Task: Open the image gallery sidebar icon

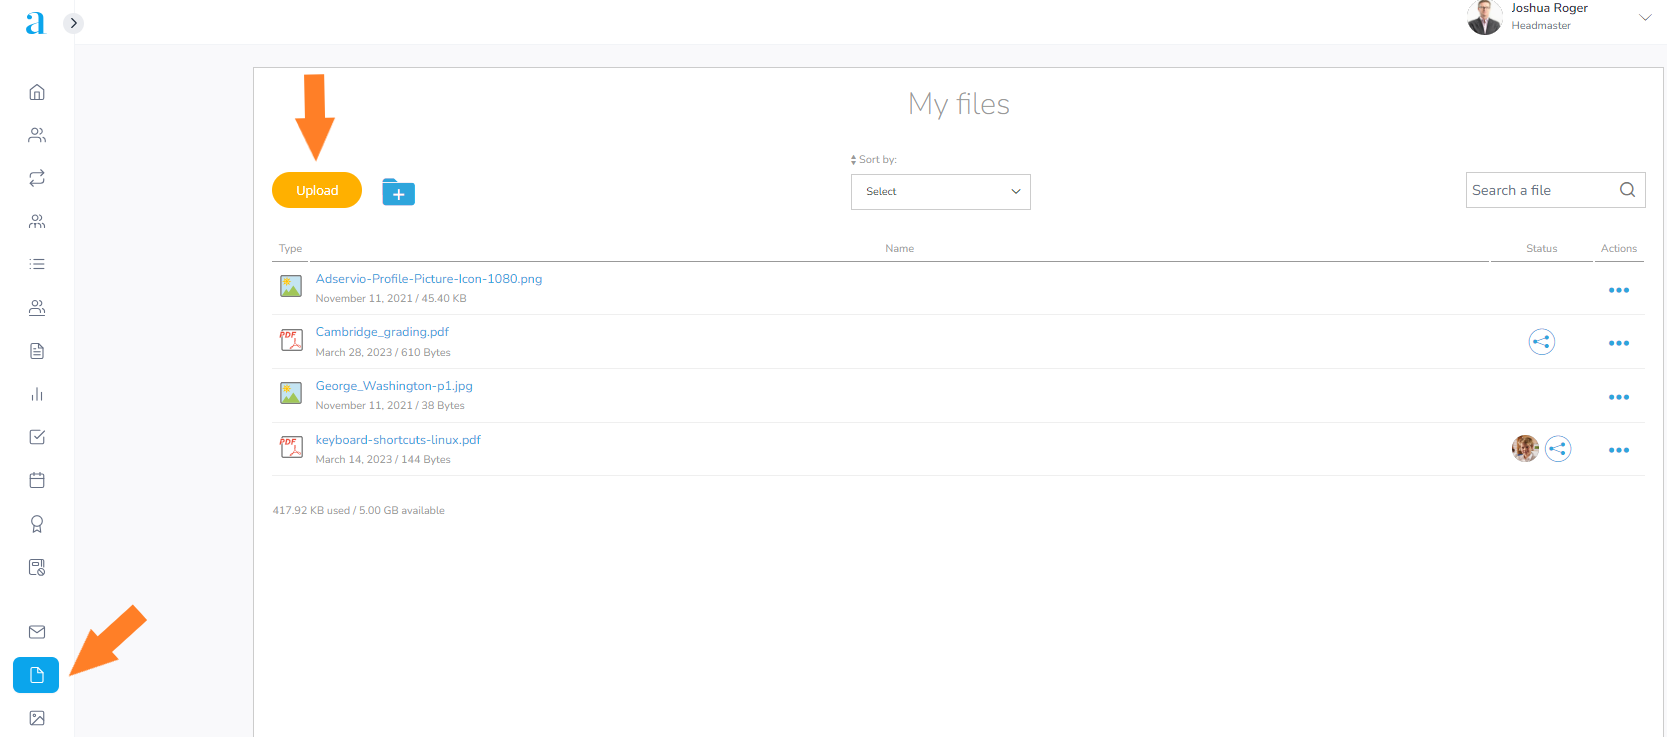Action: coord(37,718)
